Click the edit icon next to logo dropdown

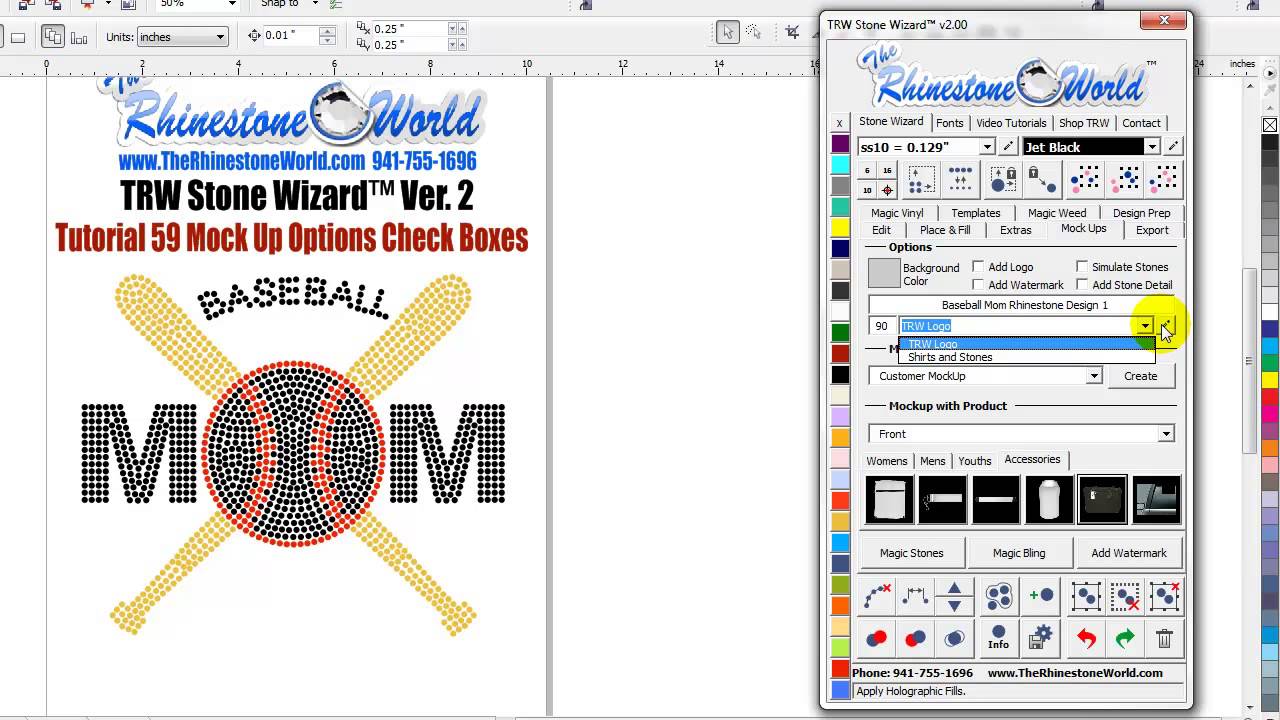click(x=1167, y=326)
